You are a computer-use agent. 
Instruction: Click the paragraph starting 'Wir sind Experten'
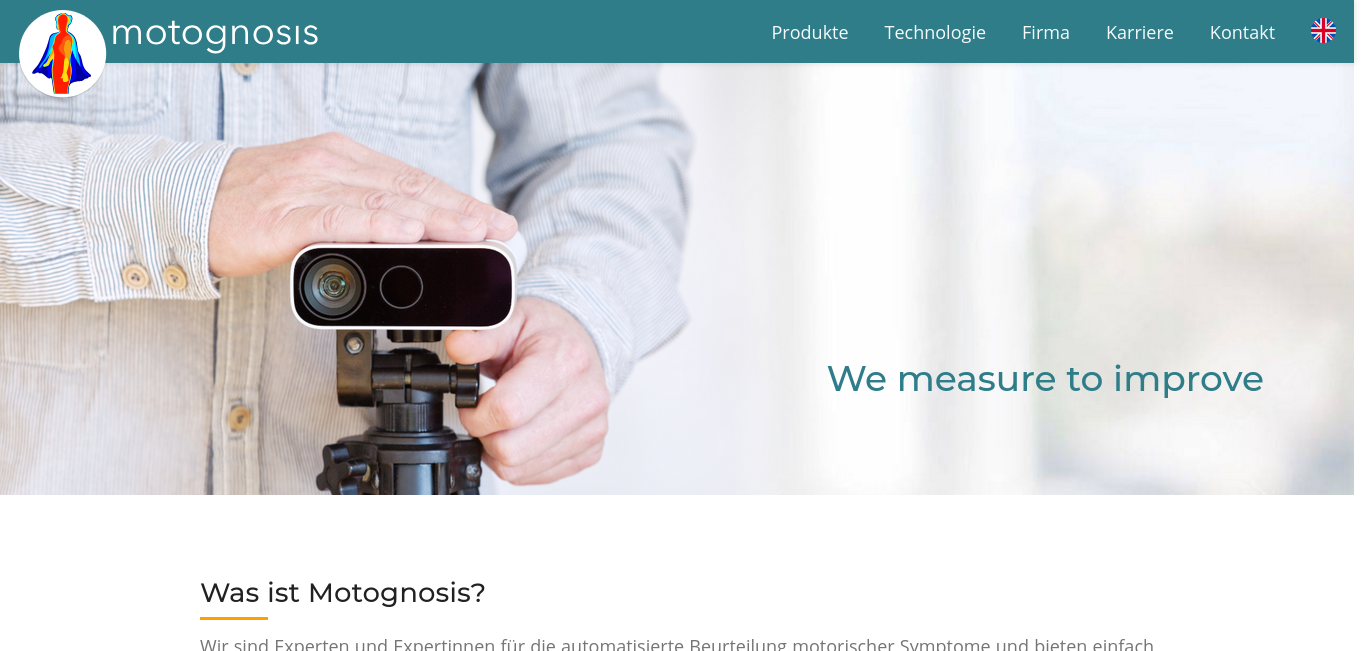pyautogui.click(x=677, y=644)
